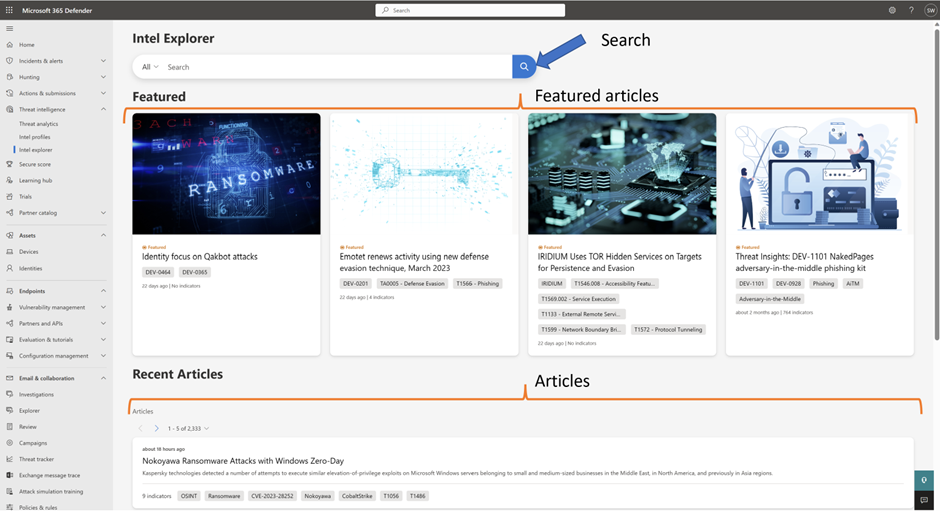Click the Home icon in sidebar
The height and width of the screenshot is (511, 940).
10,45
